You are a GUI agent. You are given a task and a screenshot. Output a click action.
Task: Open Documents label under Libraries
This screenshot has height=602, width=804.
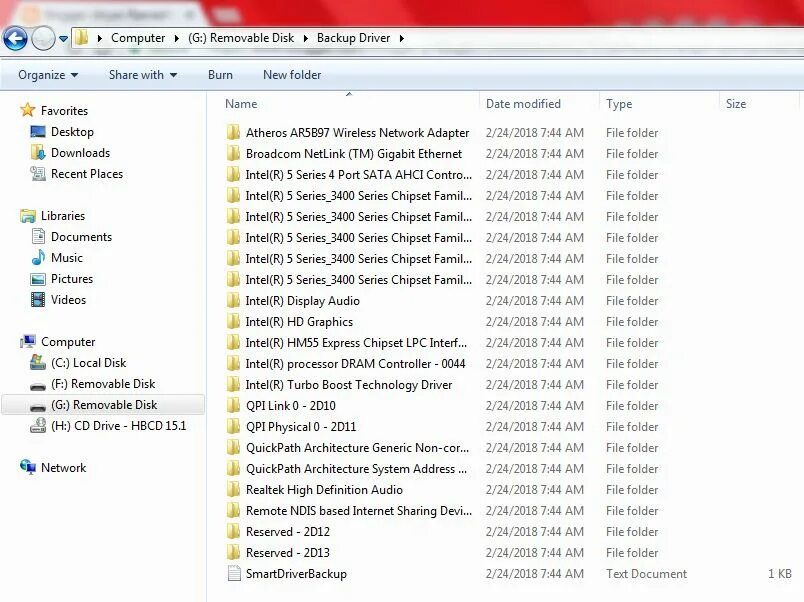(x=81, y=237)
